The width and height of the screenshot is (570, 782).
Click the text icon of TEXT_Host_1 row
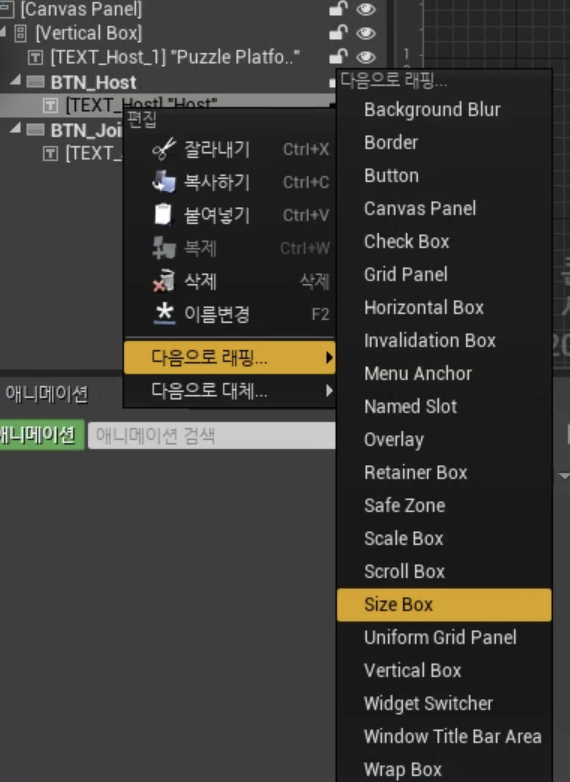coord(35,57)
